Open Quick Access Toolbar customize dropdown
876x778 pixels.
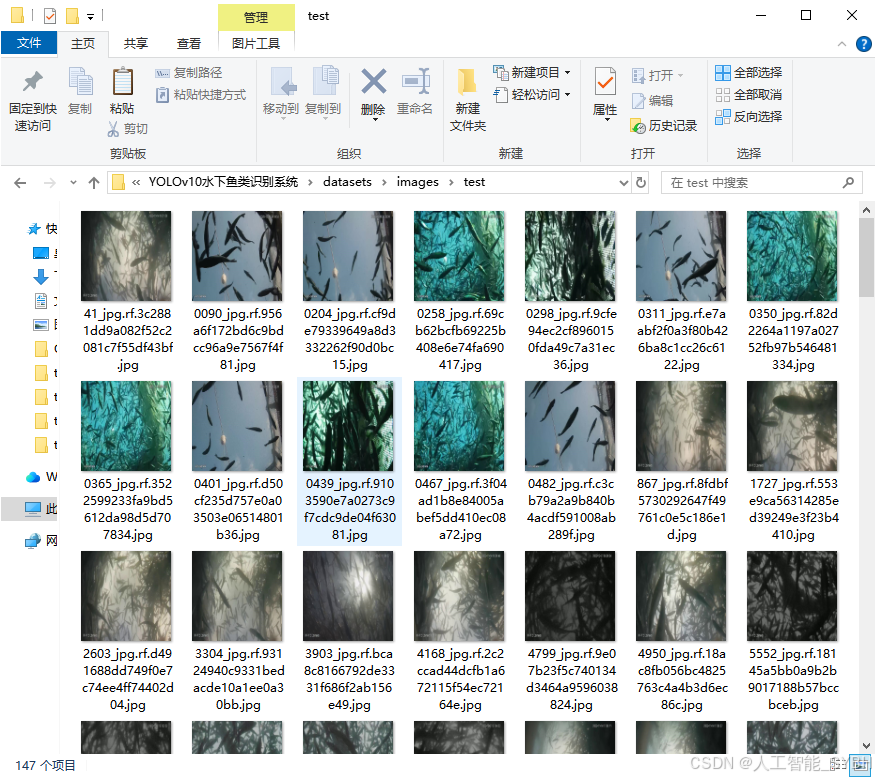tap(91, 17)
